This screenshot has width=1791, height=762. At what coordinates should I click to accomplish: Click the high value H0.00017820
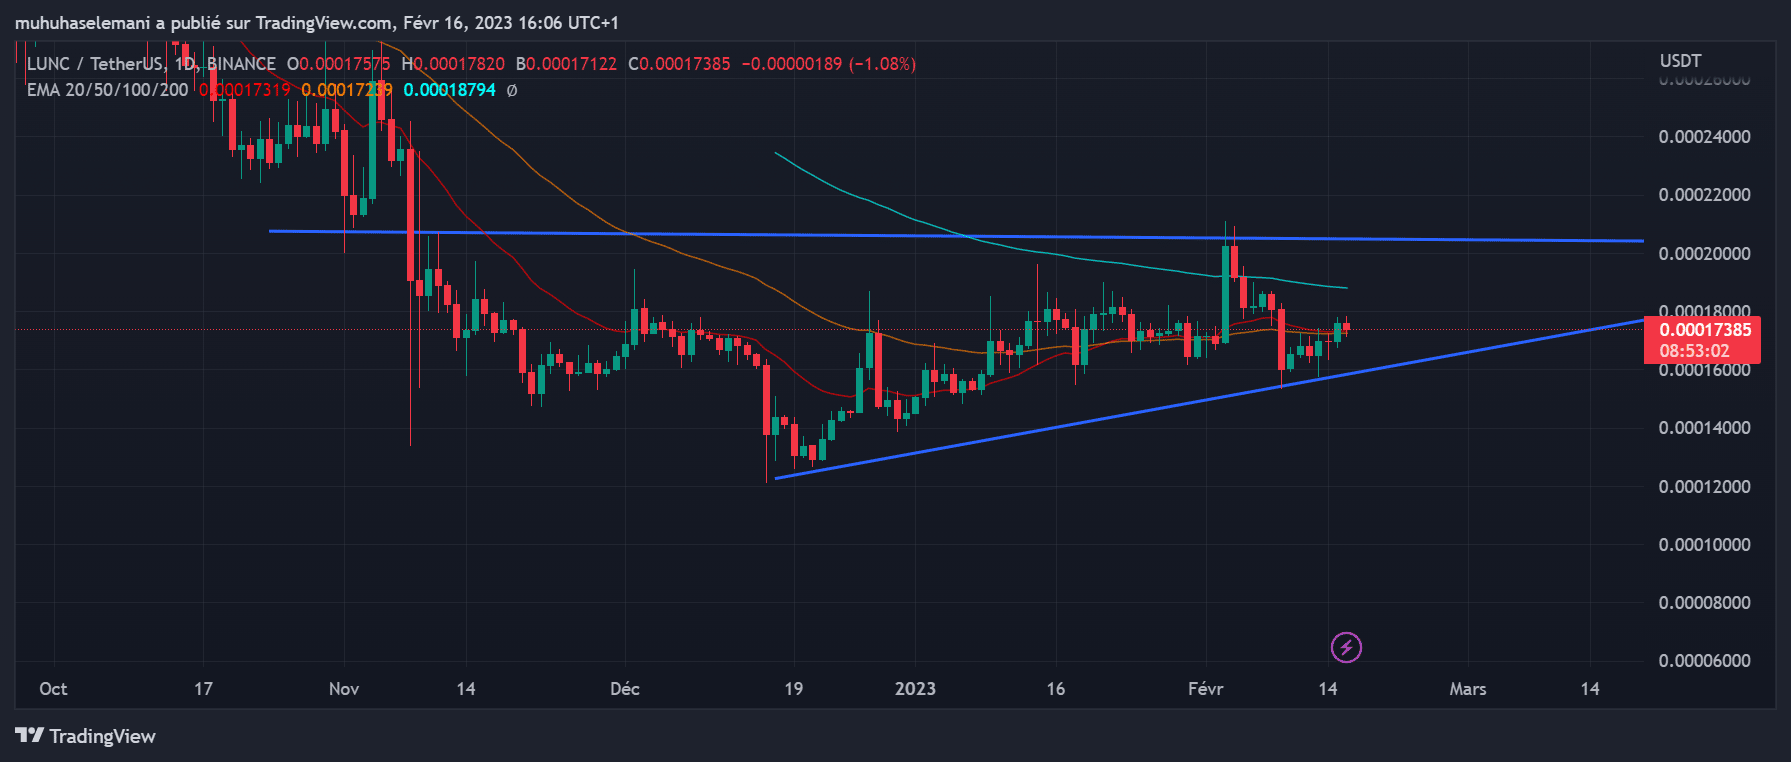click(453, 64)
